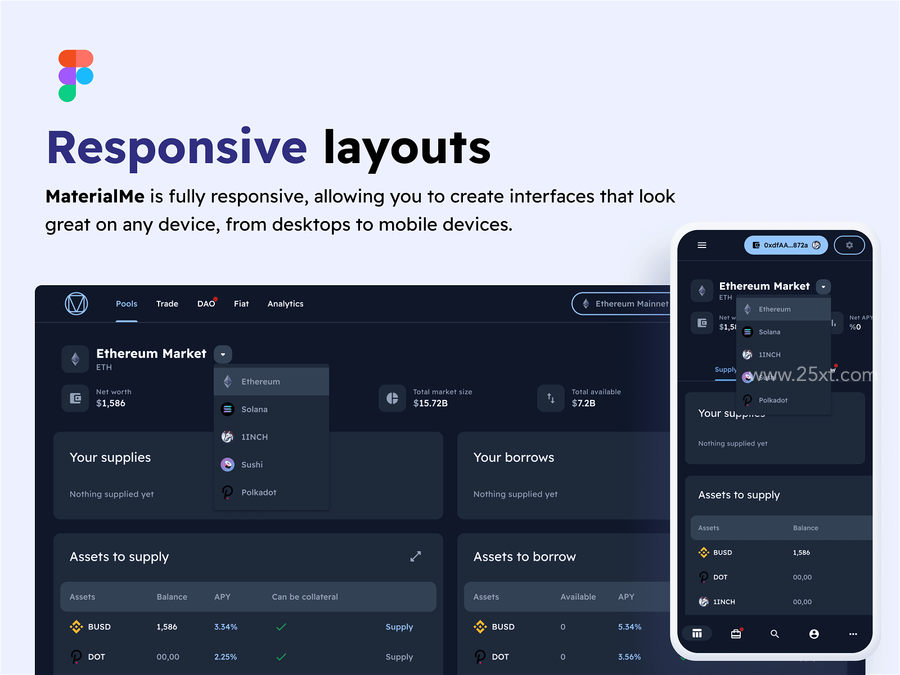Open the Analytics tab
Screen dimensions: 900x675
coord(285,304)
